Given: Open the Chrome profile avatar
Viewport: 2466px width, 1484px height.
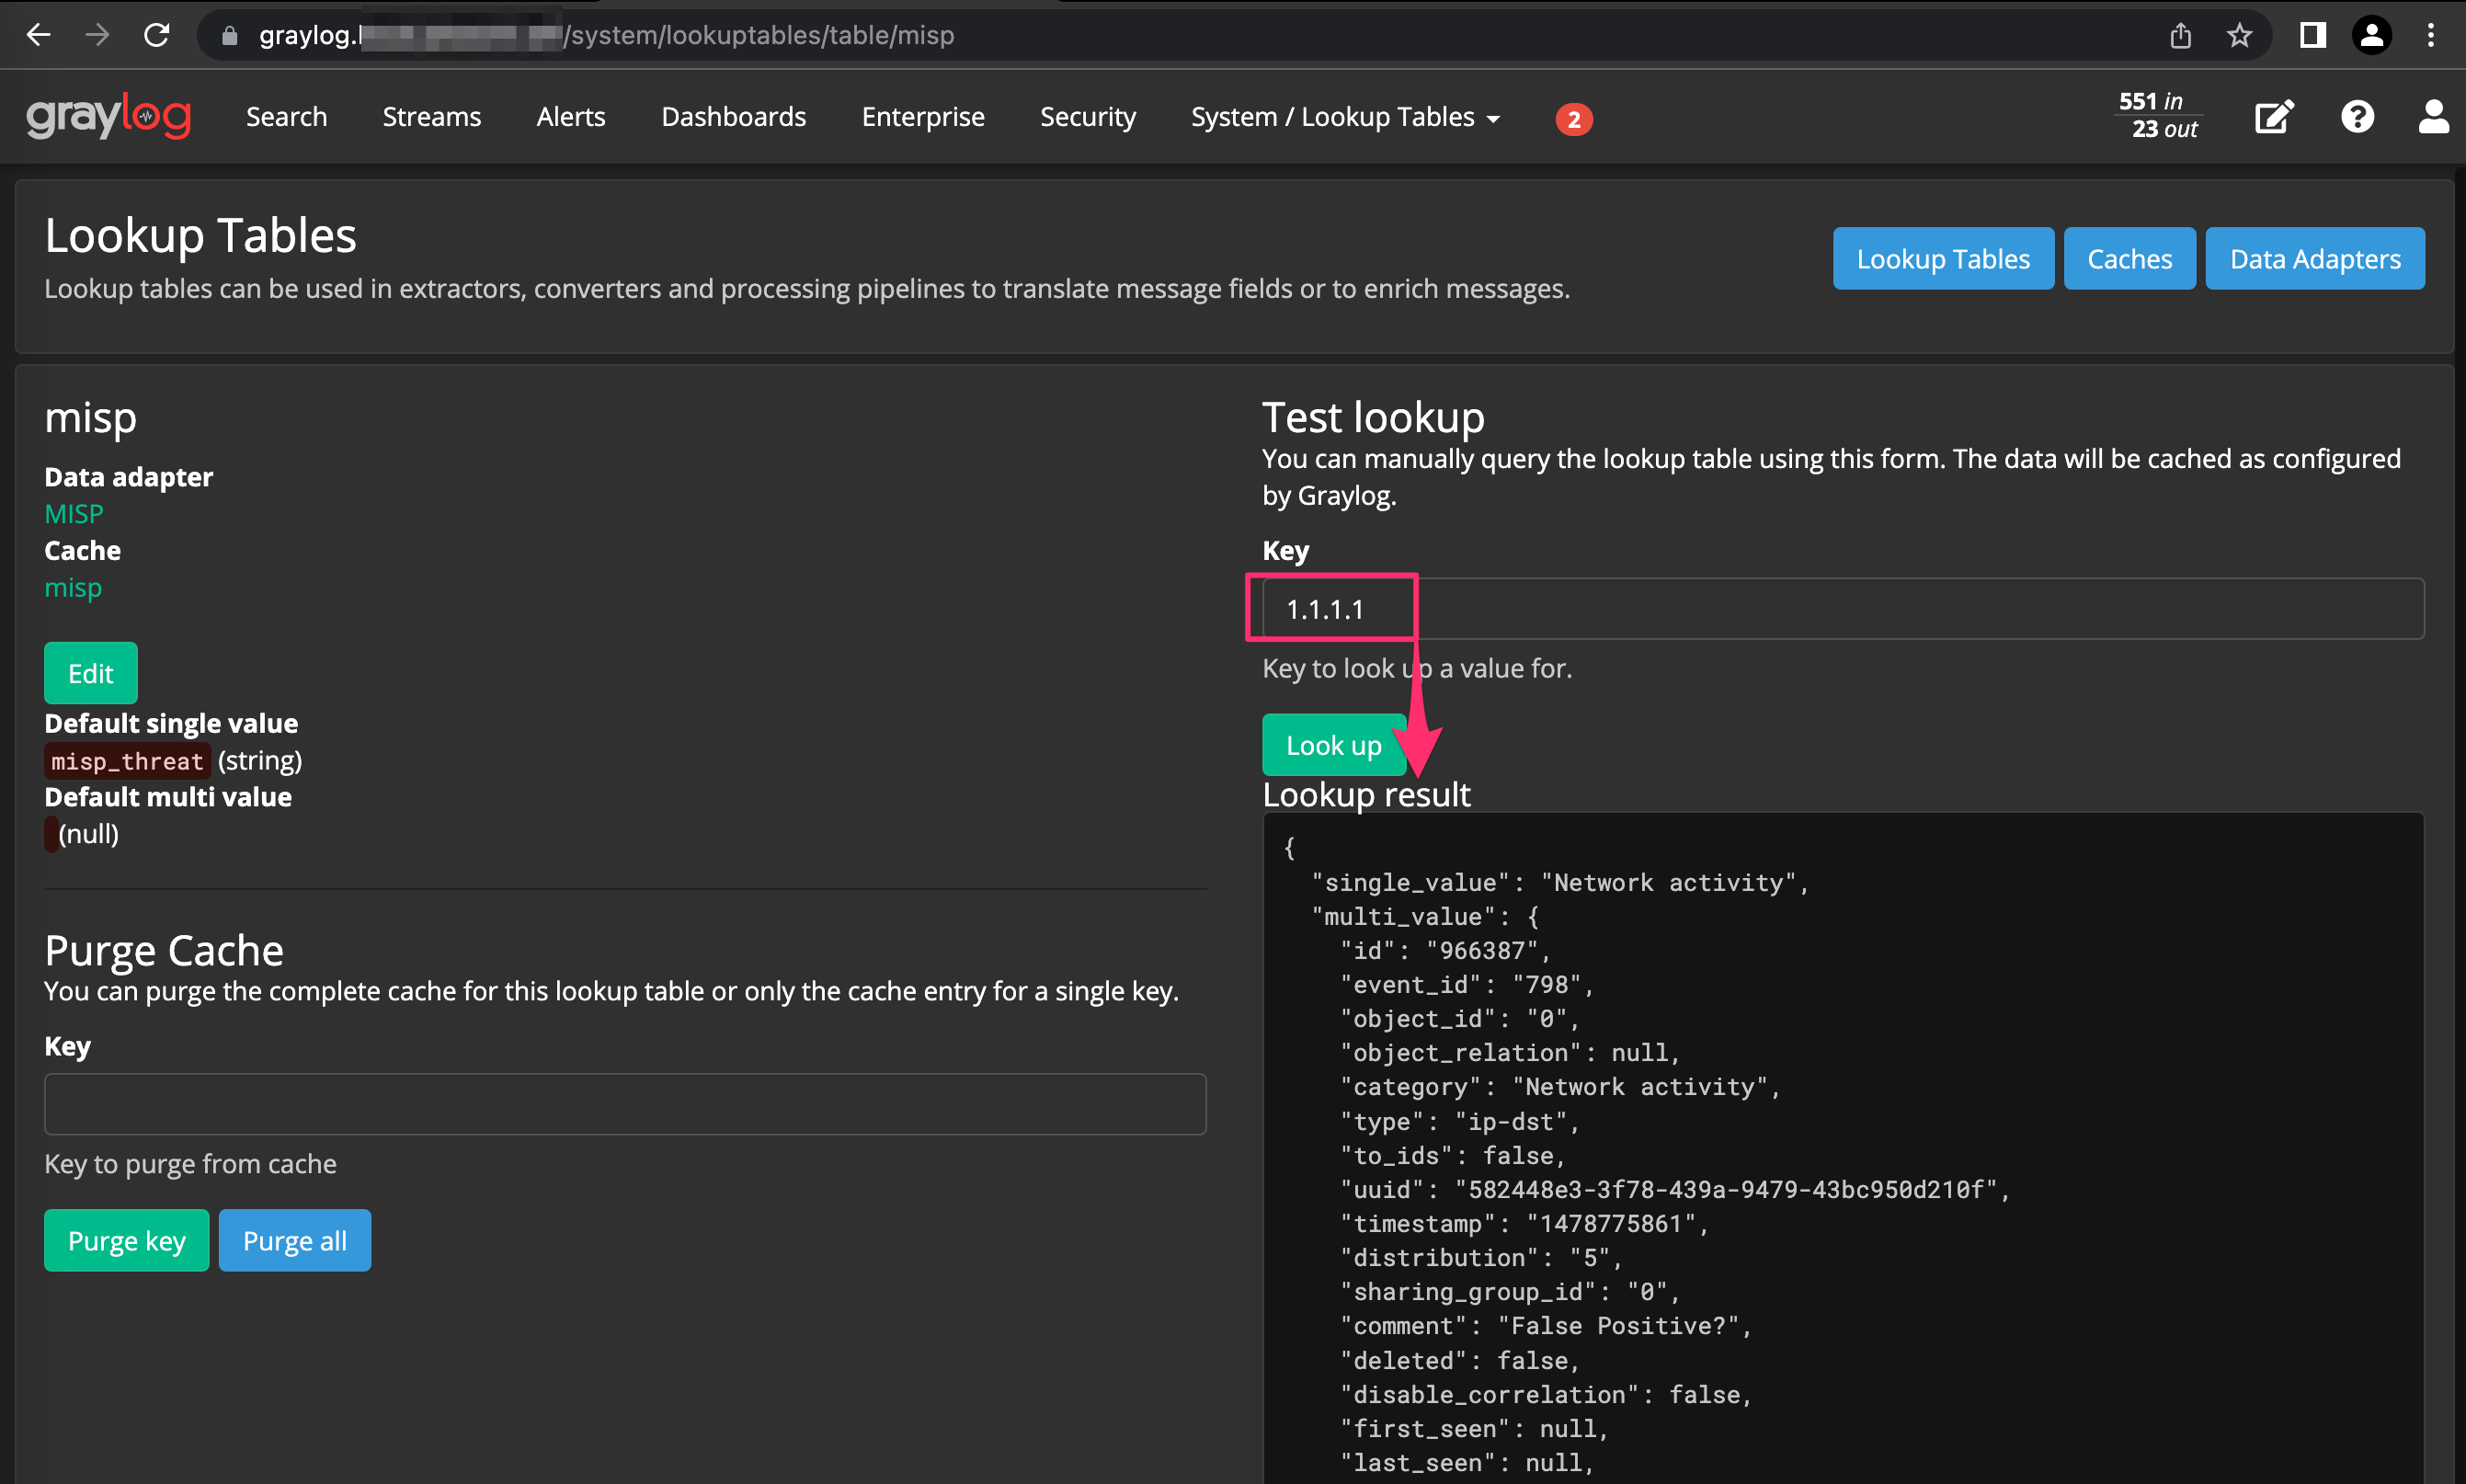Looking at the screenshot, I should point(2372,35).
